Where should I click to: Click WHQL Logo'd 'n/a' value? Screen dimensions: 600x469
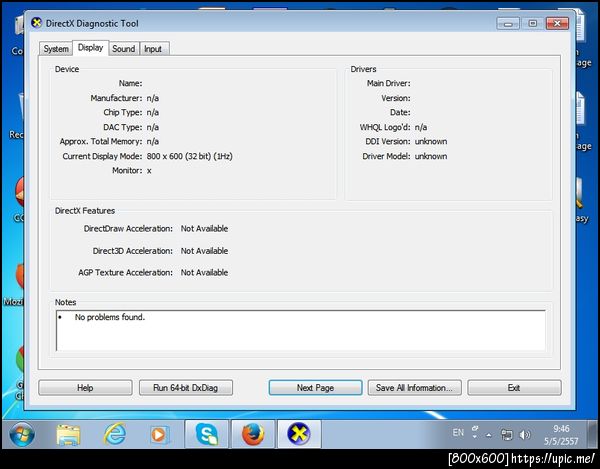pyautogui.click(x=421, y=127)
